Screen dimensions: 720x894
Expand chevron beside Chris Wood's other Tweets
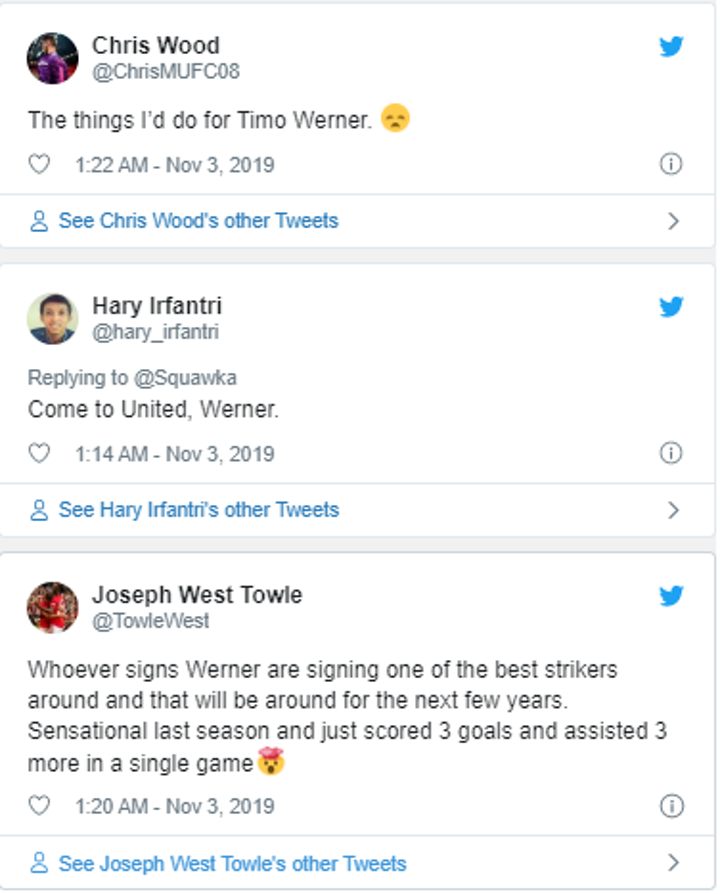click(674, 221)
